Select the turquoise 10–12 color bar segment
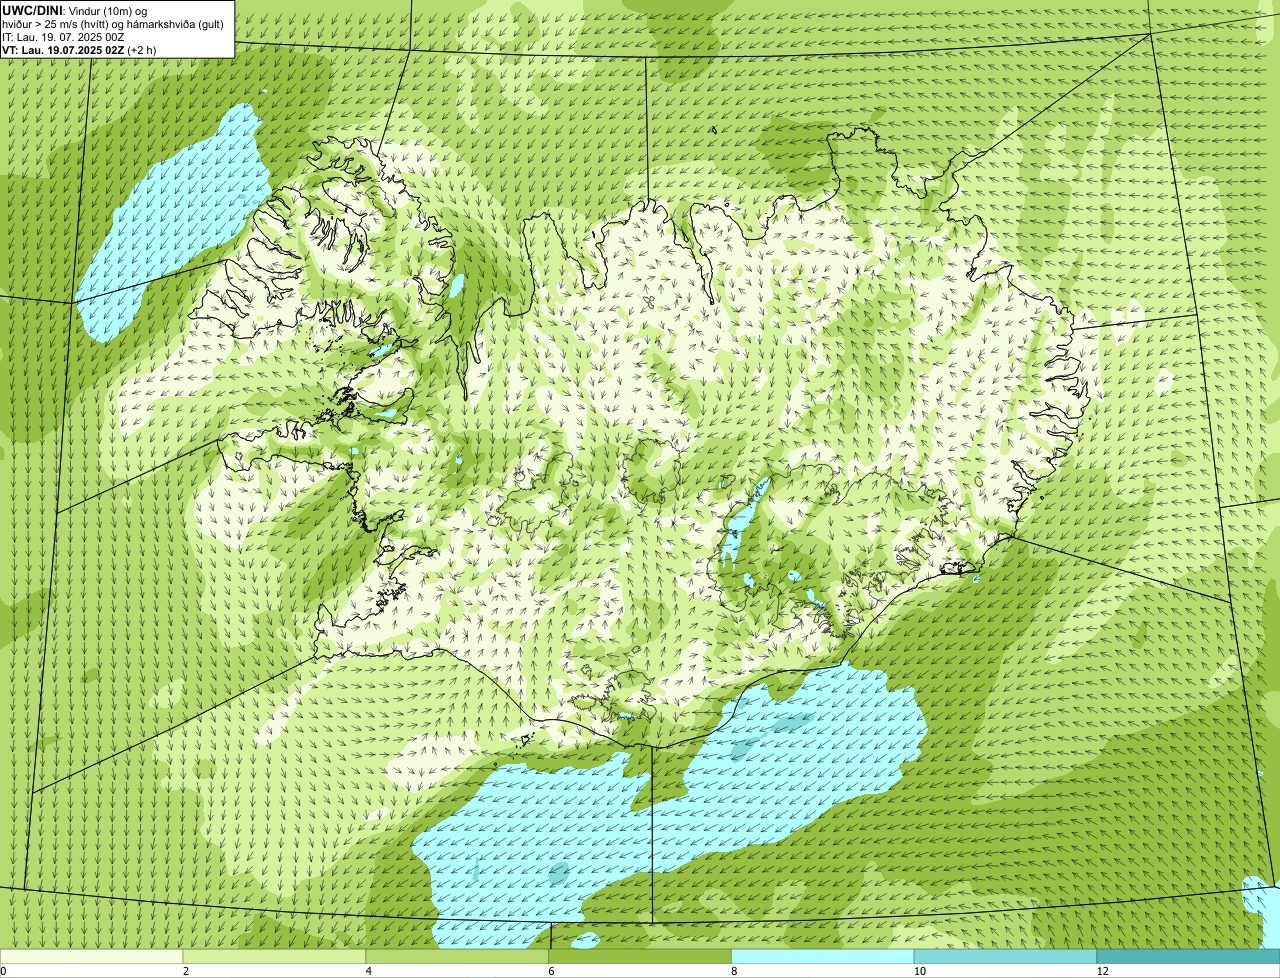Viewport: 1280px width, 978px height. 1006,957
